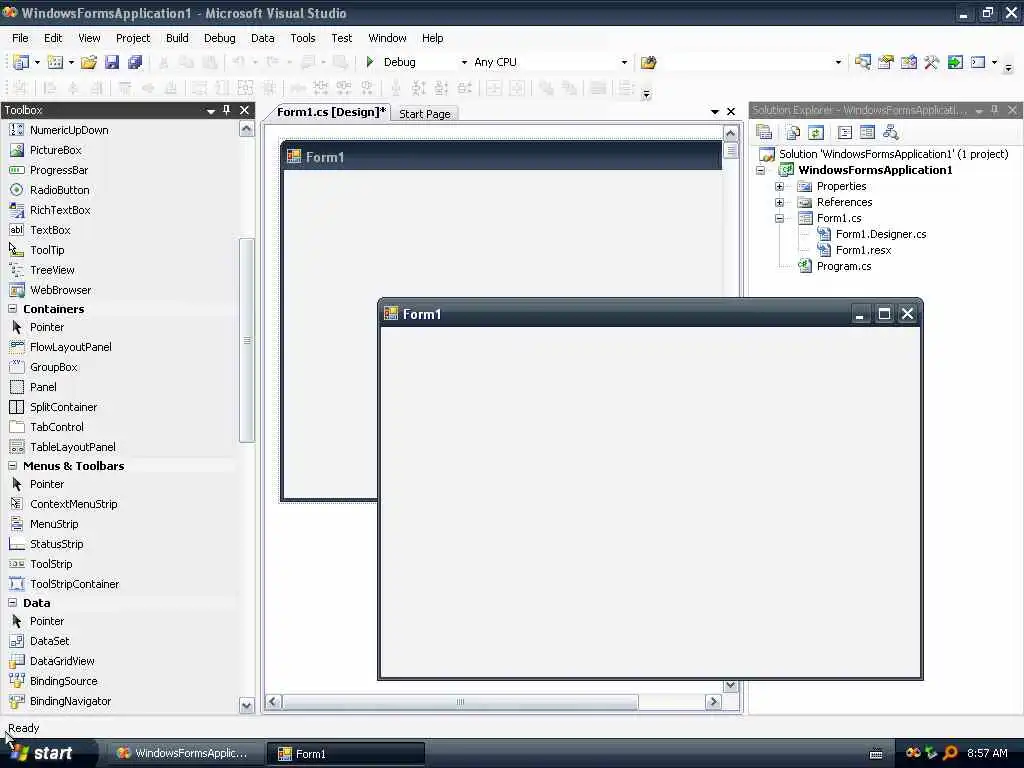Select Program.cs in Solution Explorer
Image resolution: width=1024 pixels, height=768 pixels.
(844, 266)
